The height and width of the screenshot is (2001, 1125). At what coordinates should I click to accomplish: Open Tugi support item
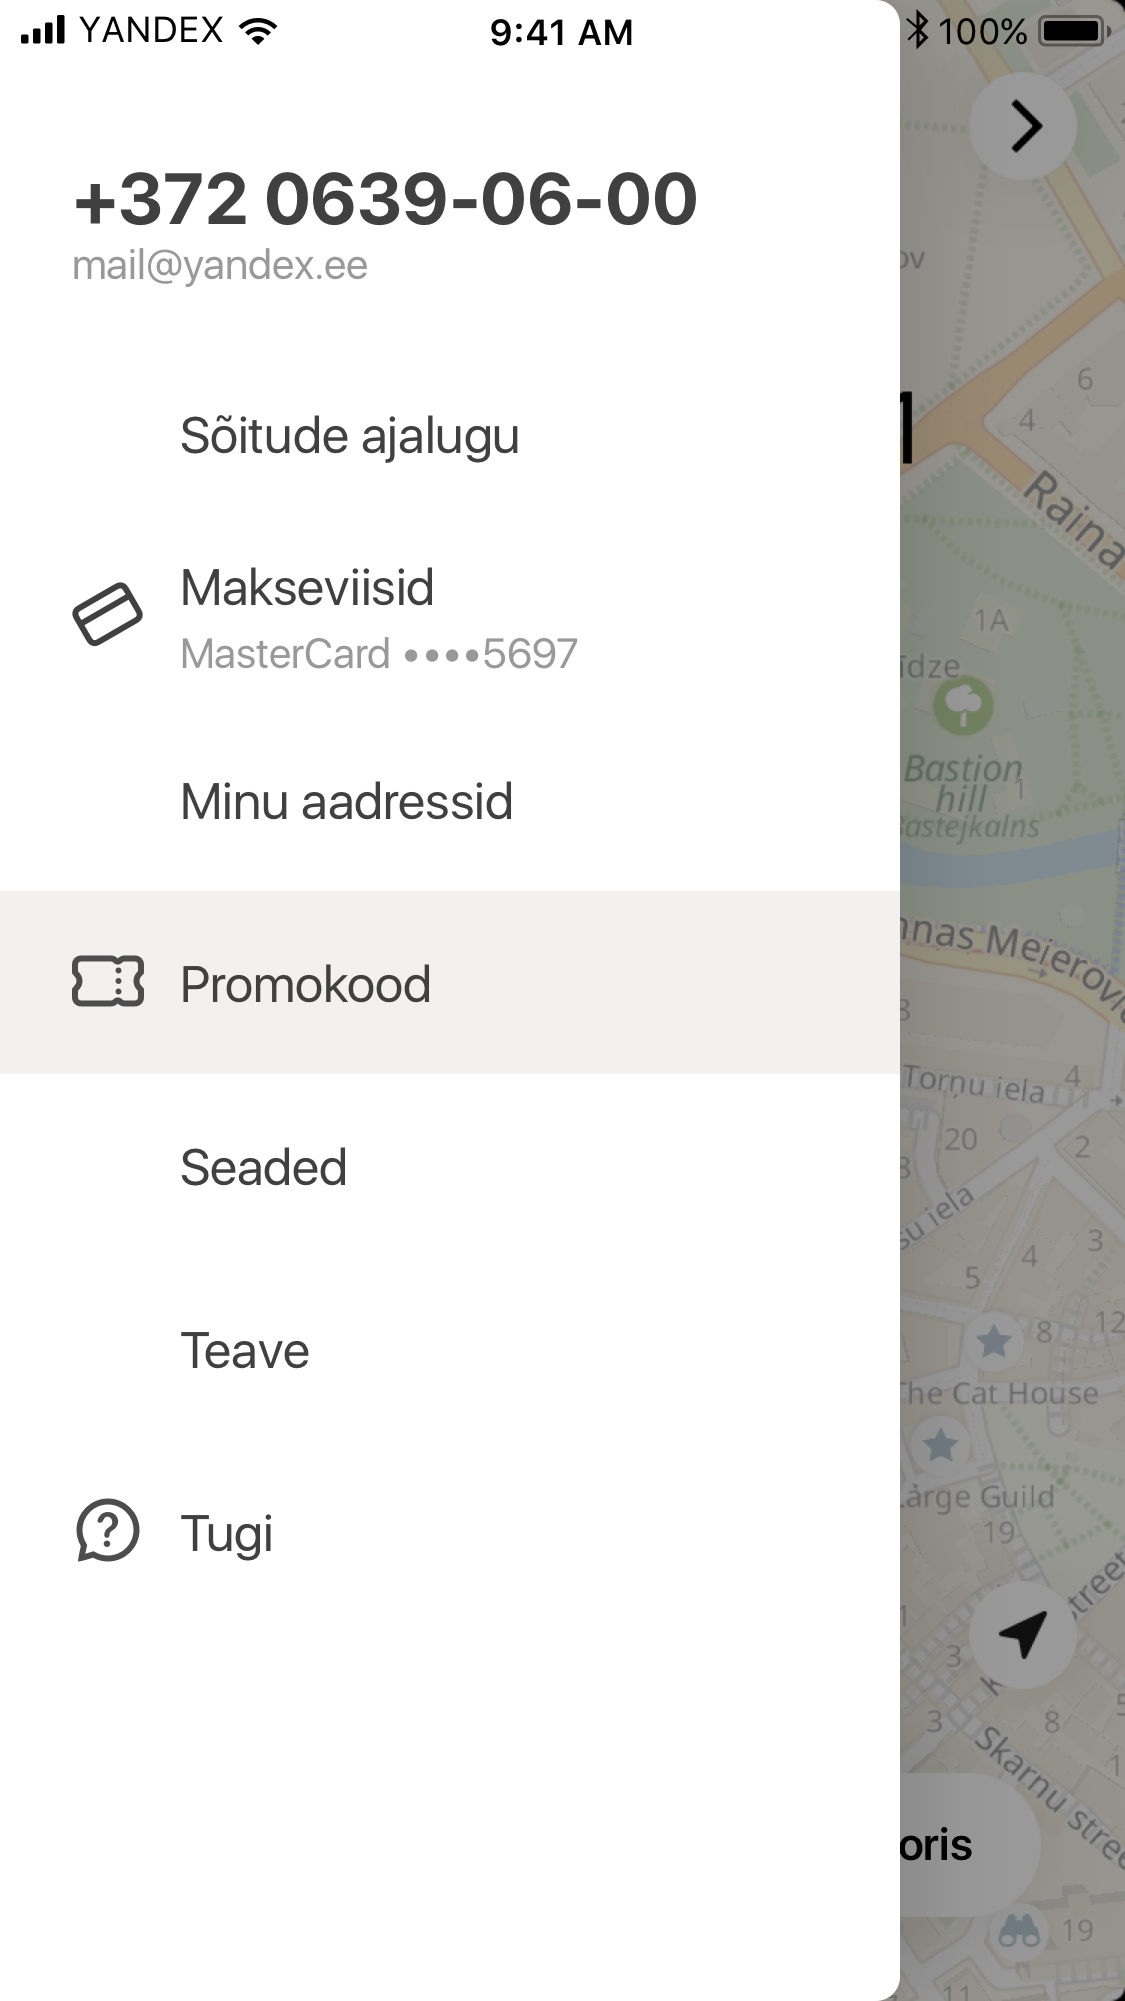click(x=226, y=1533)
